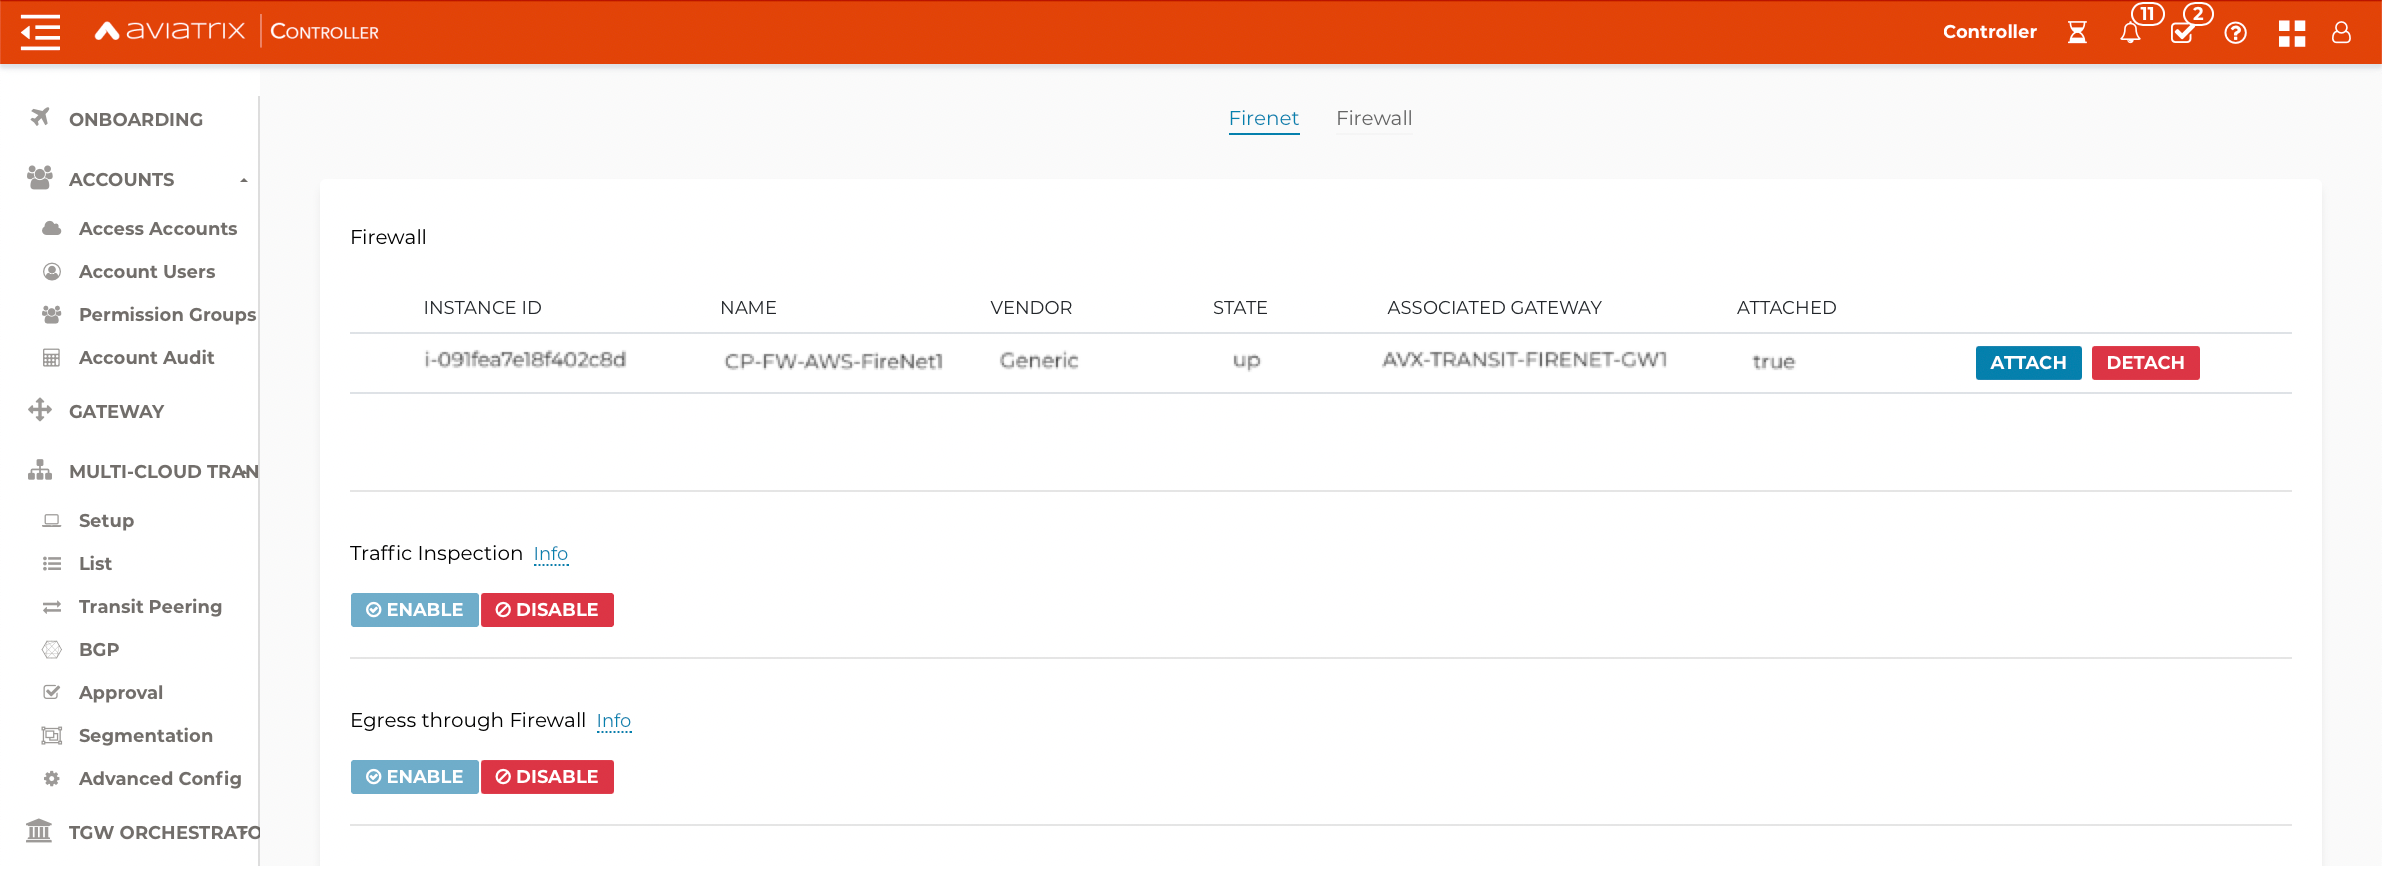This screenshot has height=870, width=2382.
Task: Enable Egress through Firewall
Action: pos(414,777)
